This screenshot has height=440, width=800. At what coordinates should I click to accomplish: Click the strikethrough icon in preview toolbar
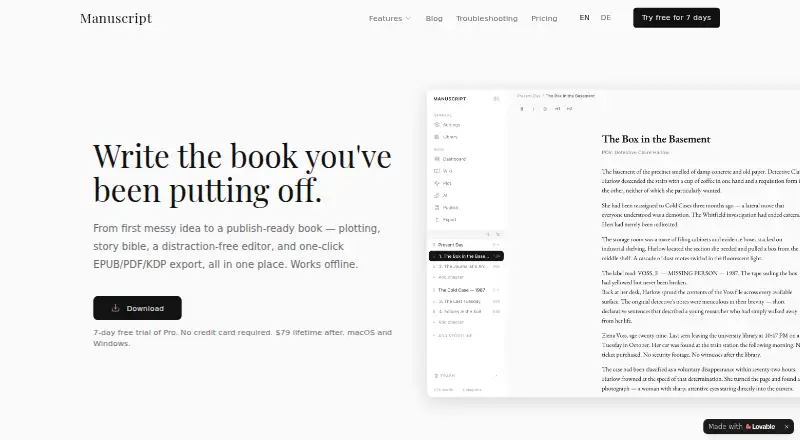545,109
